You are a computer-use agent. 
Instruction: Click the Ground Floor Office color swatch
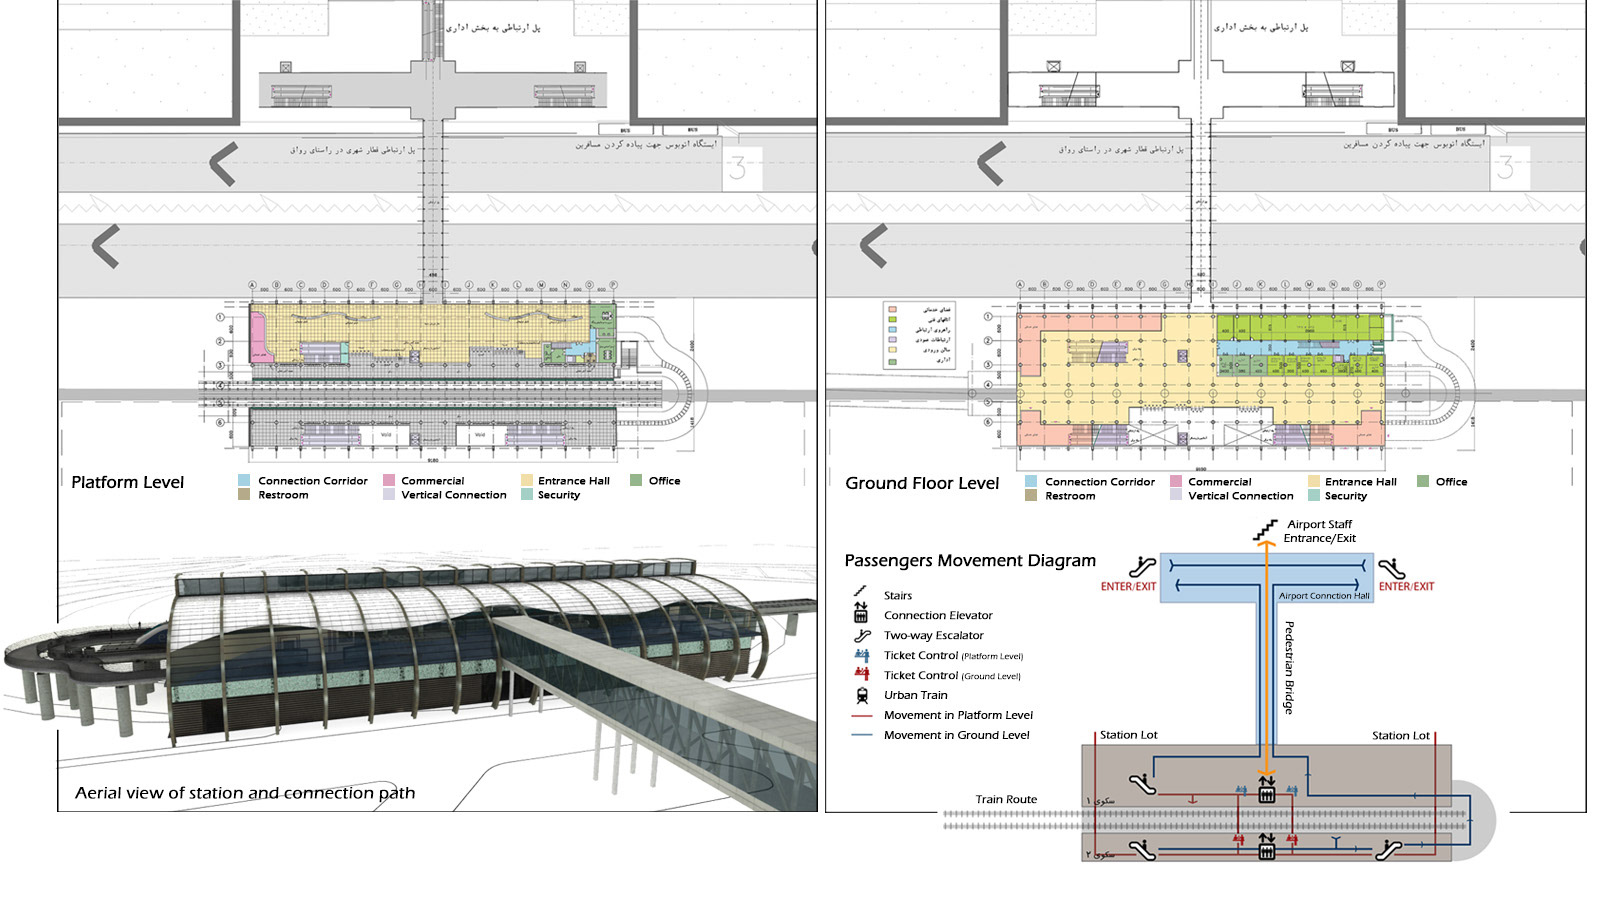(x=1423, y=481)
